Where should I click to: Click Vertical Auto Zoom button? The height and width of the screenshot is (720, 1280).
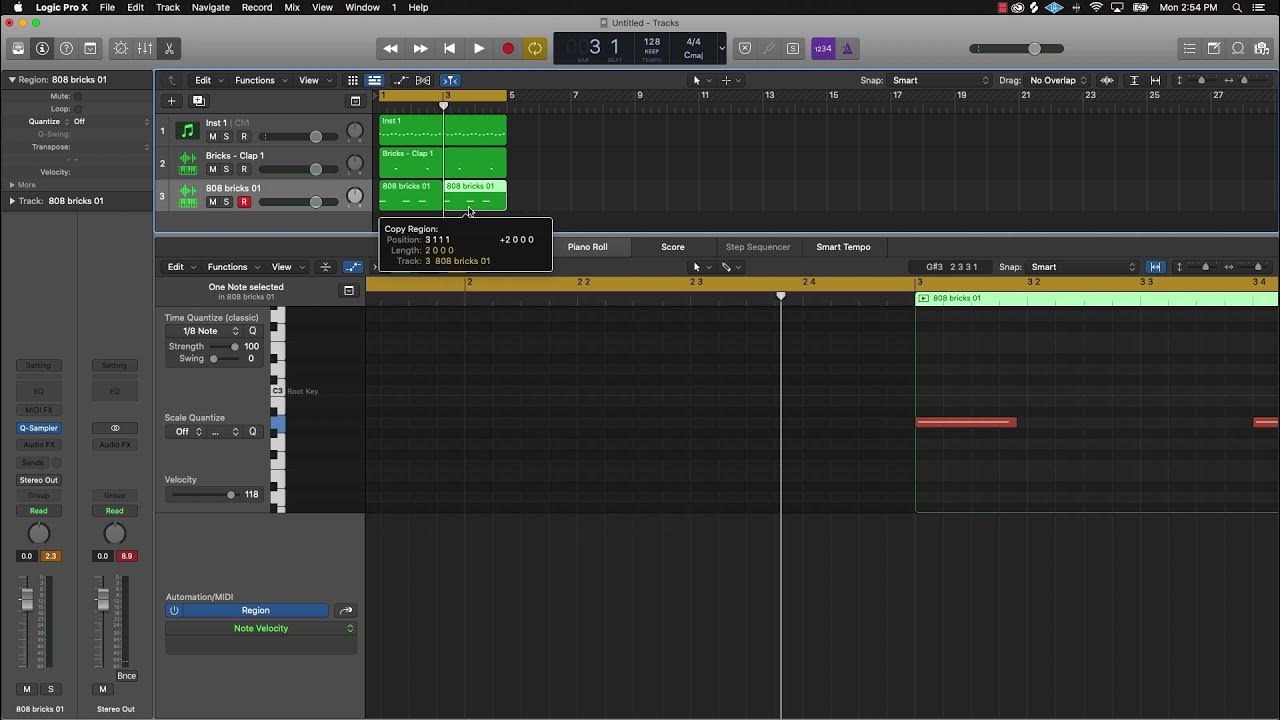pyautogui.click(x=1134, y=80)
